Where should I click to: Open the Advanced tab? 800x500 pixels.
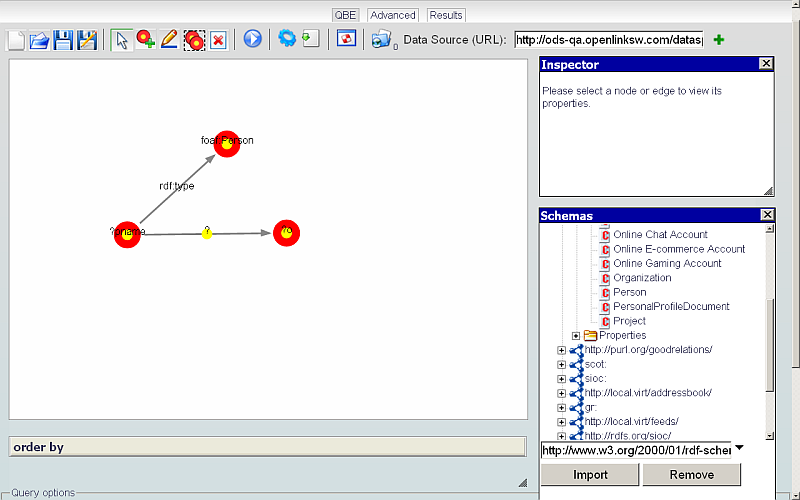(393, 15)
